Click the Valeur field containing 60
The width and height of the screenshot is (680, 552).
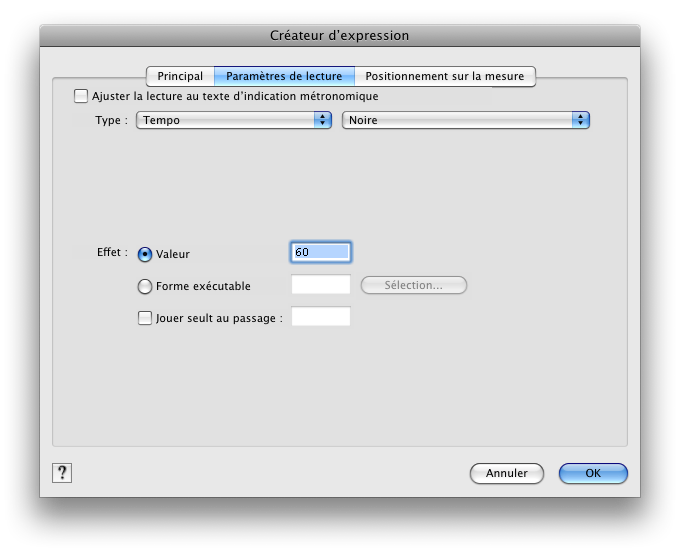tap(320, 252)
